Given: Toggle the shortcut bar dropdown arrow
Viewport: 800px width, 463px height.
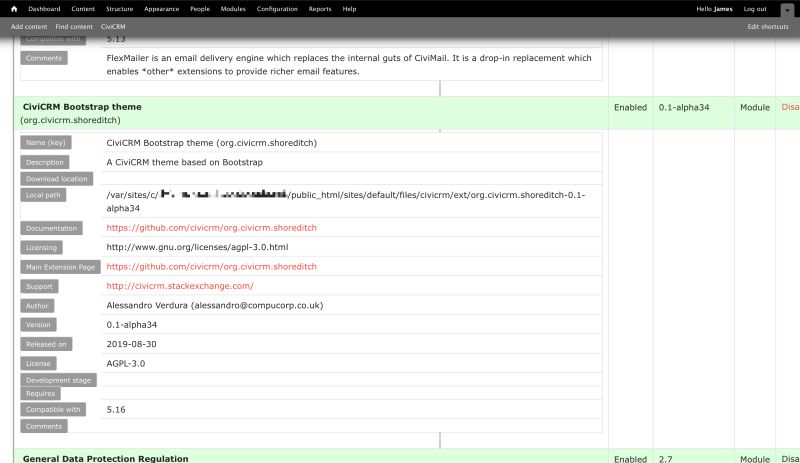Looking at the screenshot, I should click(787, 10).
